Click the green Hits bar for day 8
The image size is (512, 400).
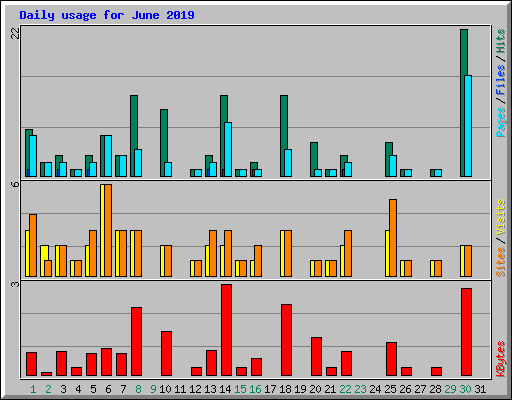tap(134, 136)
